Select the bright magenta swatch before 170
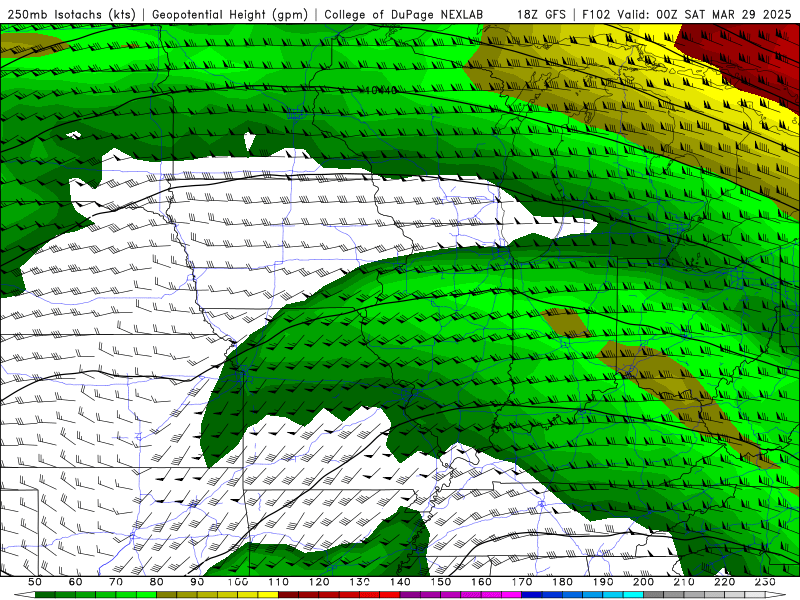This screenshot has height=600, width=800. pyautogui.click(x=511, y=594)
